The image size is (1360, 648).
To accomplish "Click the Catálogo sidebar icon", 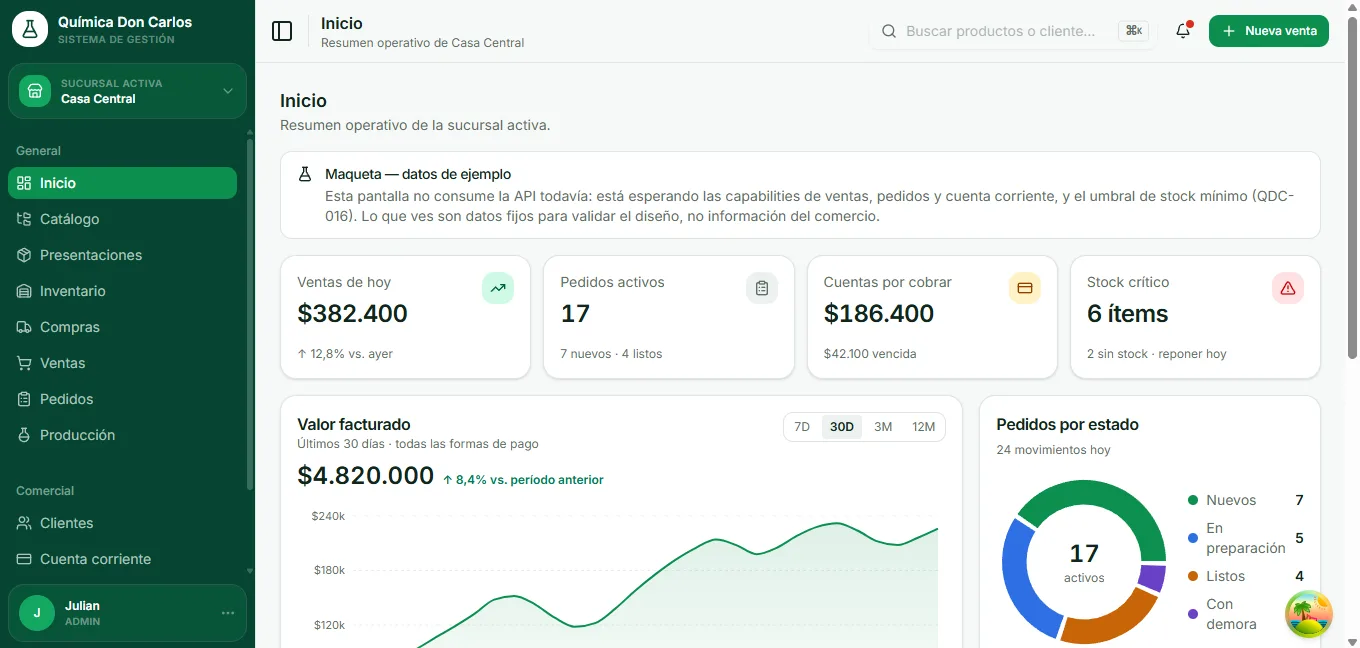I will [x=25, y=219].
